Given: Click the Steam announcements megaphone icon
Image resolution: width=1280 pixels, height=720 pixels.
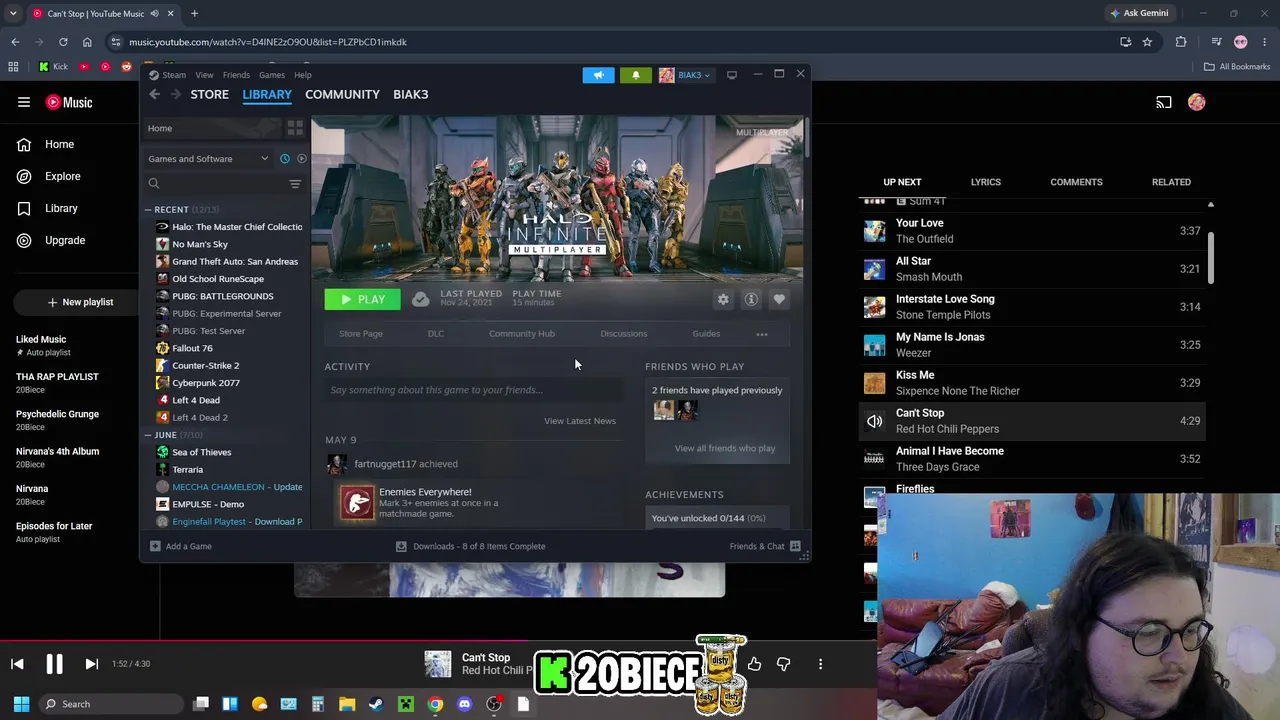Looking at the screenshot, I should click(x=598, y=75).
